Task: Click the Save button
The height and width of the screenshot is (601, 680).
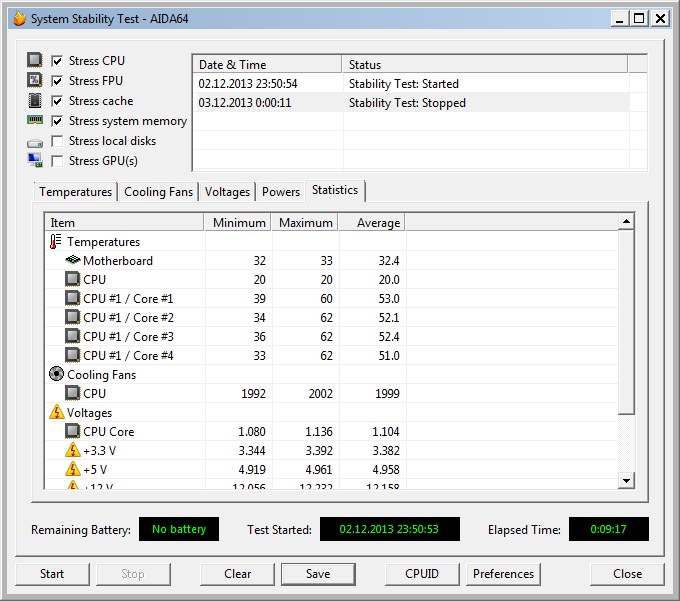Action: click(x=318, y=574)
